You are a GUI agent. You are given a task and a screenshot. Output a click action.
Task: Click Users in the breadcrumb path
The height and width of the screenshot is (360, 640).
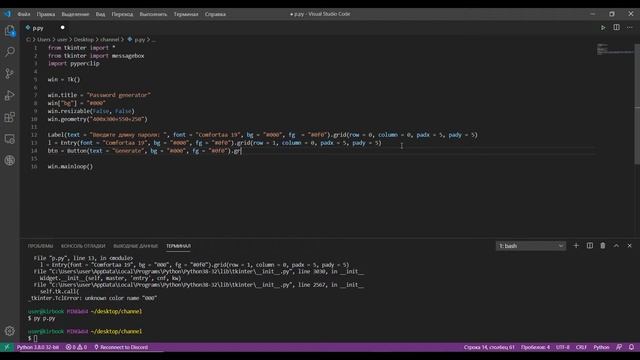pyautogui.click(x=44, y=40)
